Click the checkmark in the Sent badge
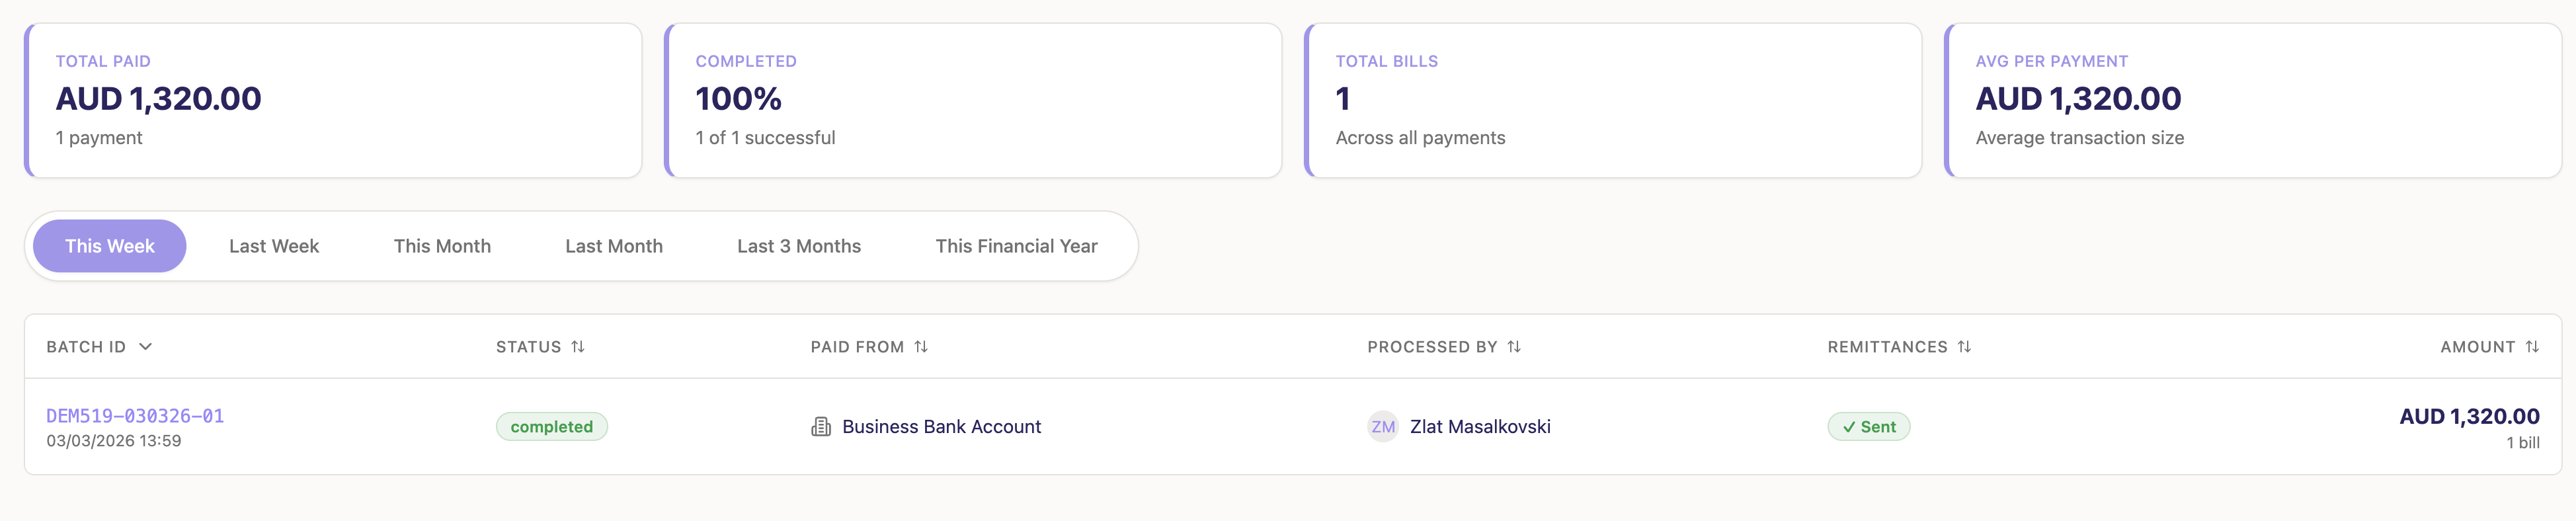This screenshot has height=521, width=2576. [x=1849, y=428]
